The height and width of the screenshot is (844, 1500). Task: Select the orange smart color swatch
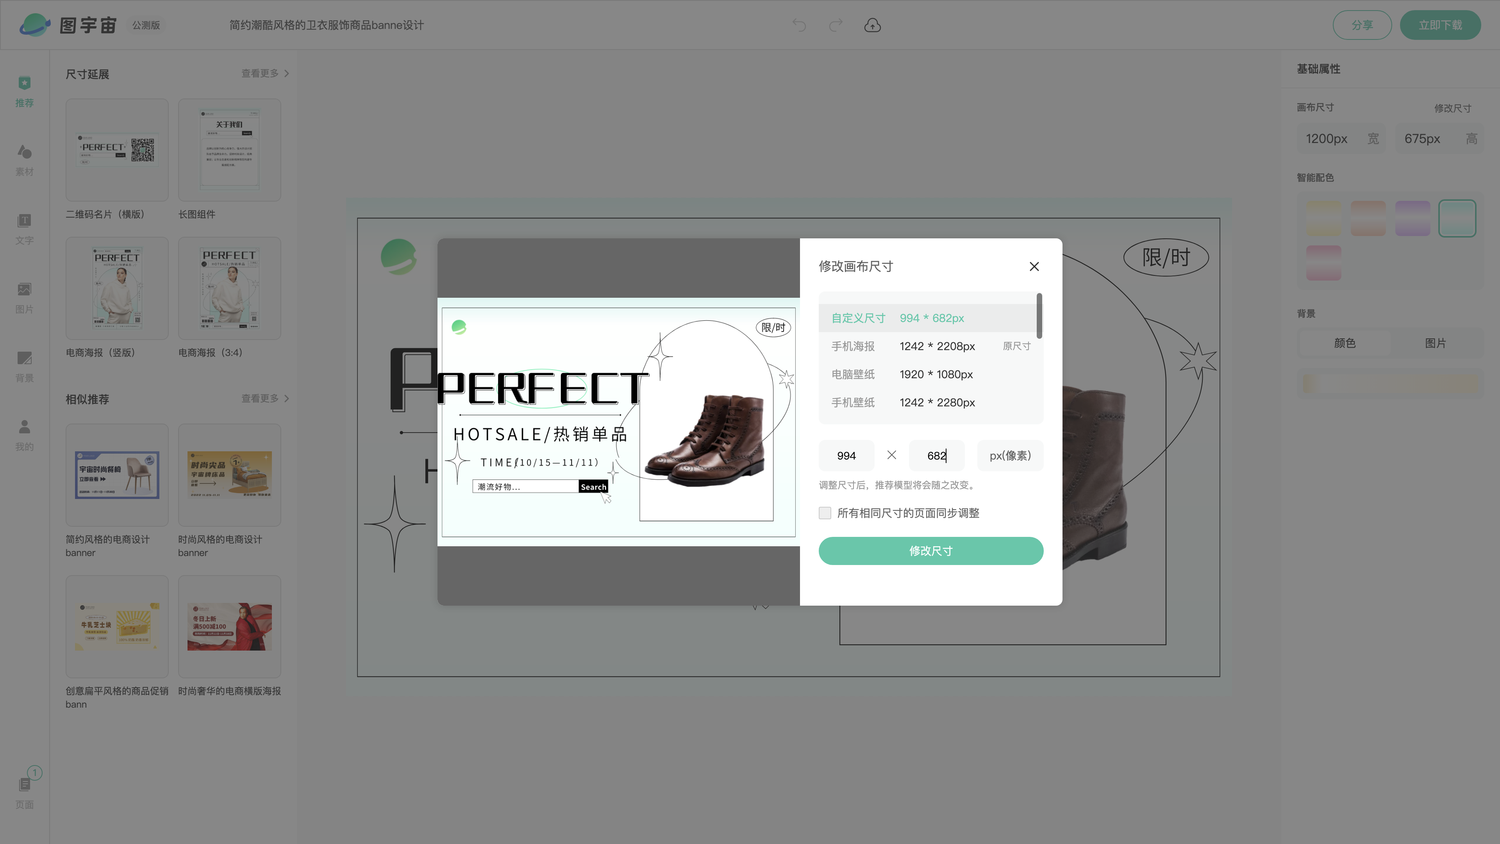(x=1368, y=218)
